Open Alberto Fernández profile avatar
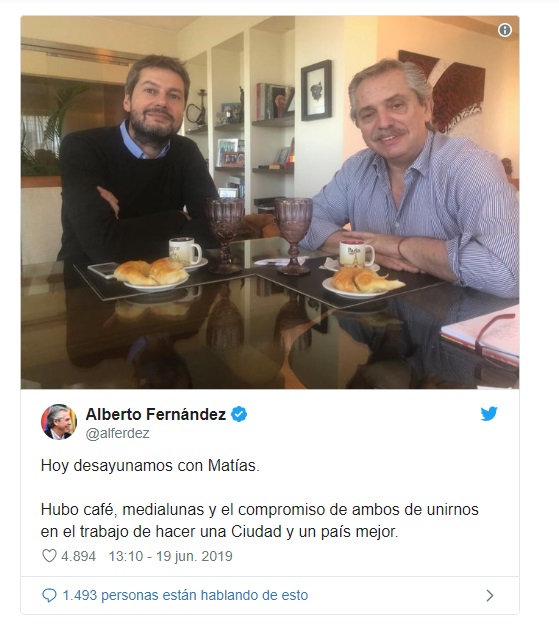The image size is (559, 637). coord(58,422)
